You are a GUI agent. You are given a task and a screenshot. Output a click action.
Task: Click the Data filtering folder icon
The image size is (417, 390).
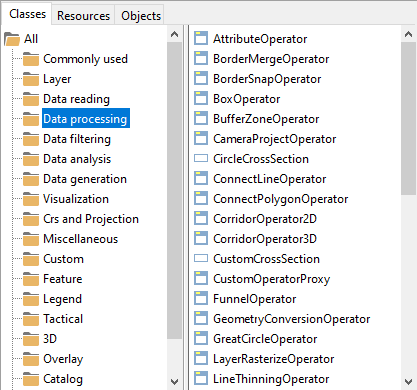click(31, 139)
